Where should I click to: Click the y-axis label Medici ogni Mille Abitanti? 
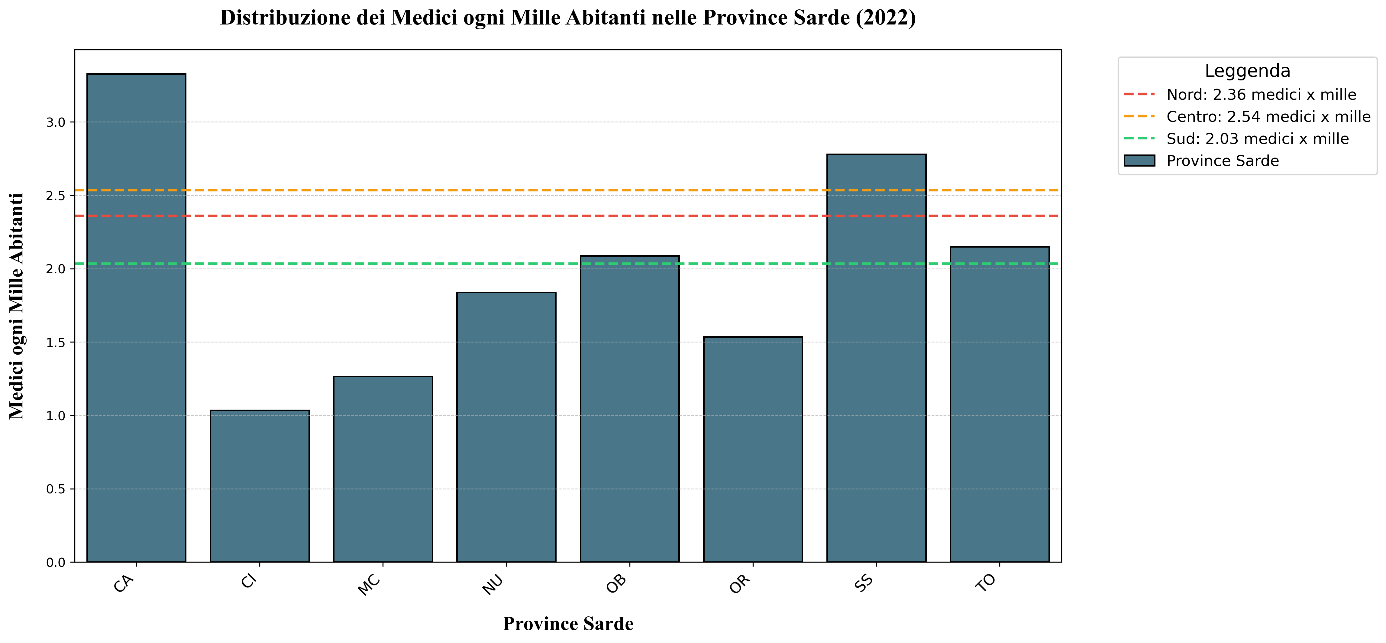pos(17,306)
